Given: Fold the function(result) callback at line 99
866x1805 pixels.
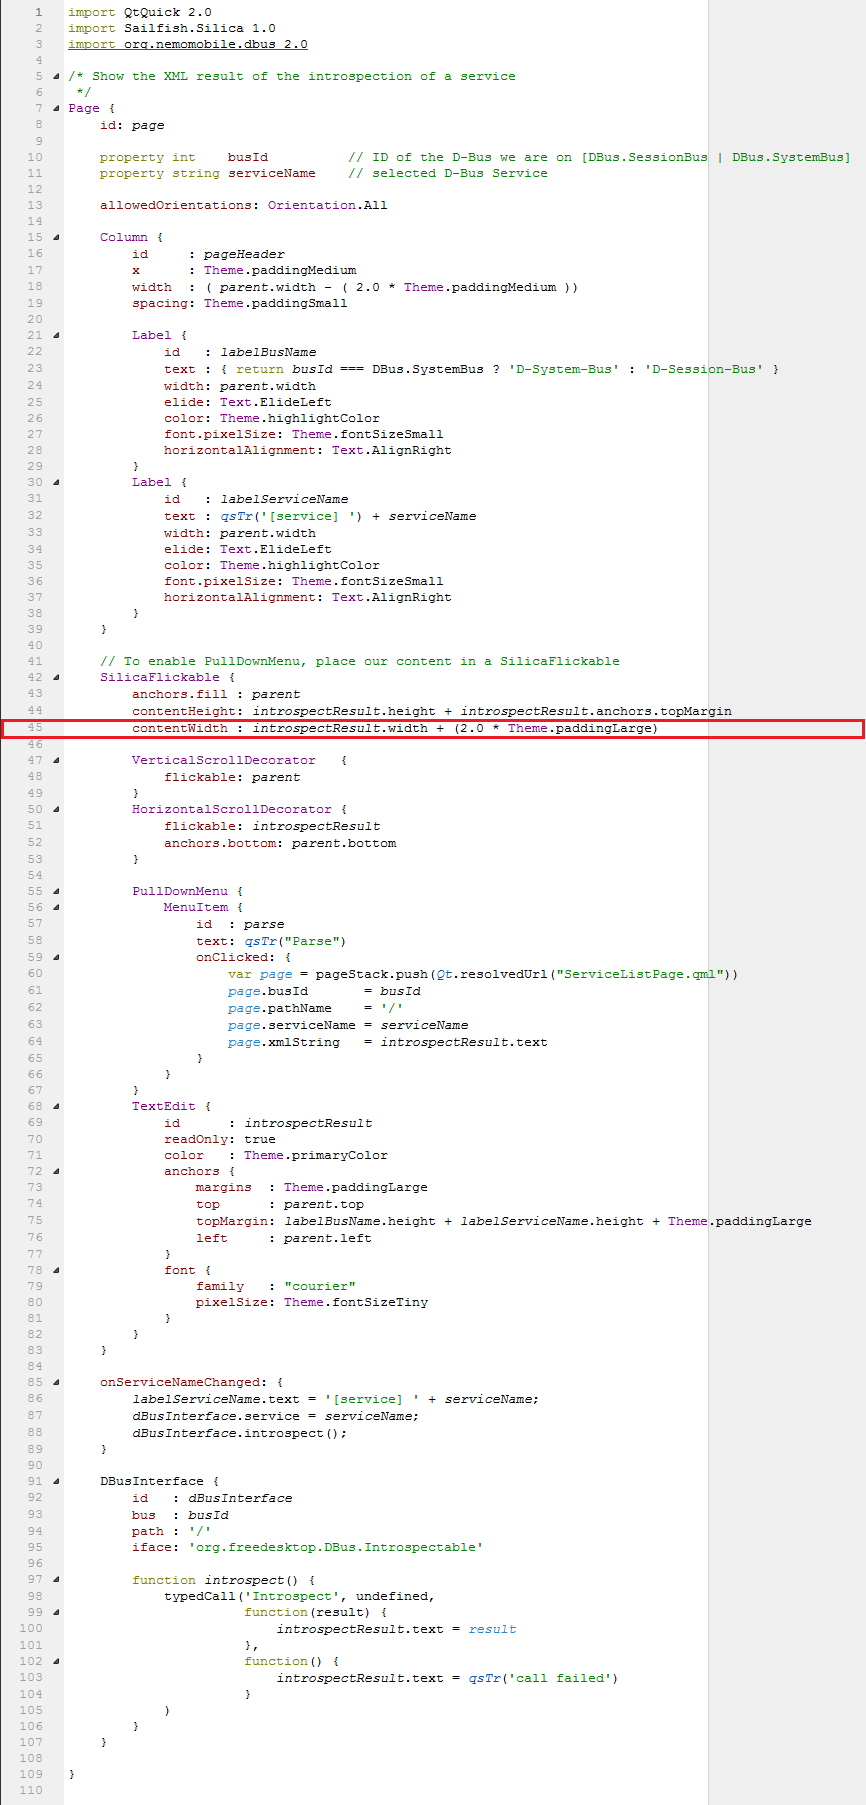Looking at the screenshot, I should 55,1612.
